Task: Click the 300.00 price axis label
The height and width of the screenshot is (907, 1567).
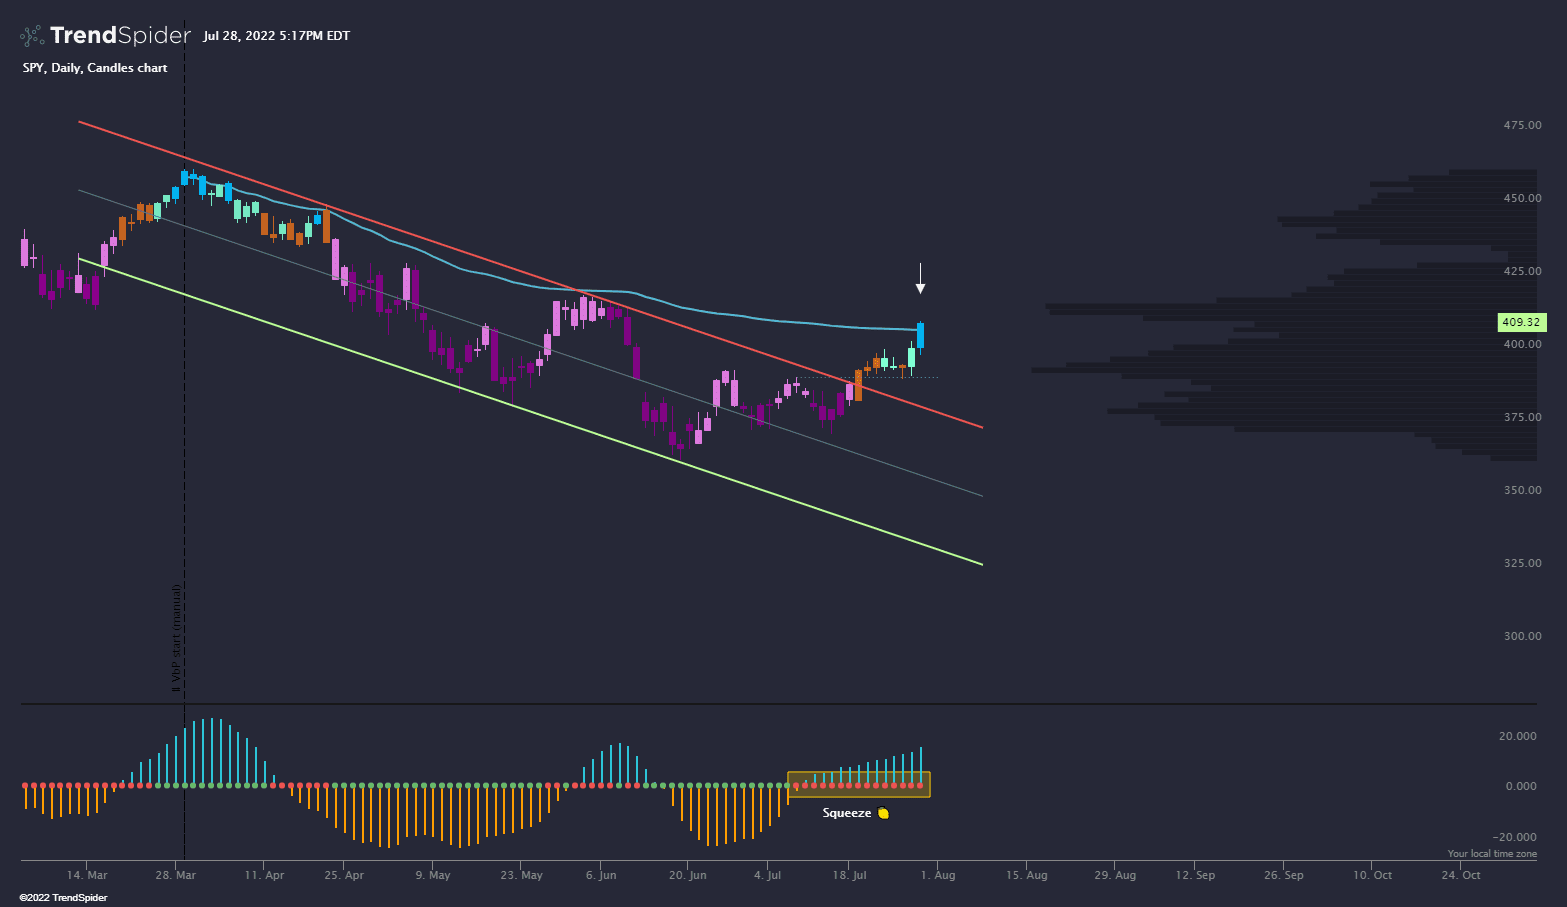Action: point(1522,636)
